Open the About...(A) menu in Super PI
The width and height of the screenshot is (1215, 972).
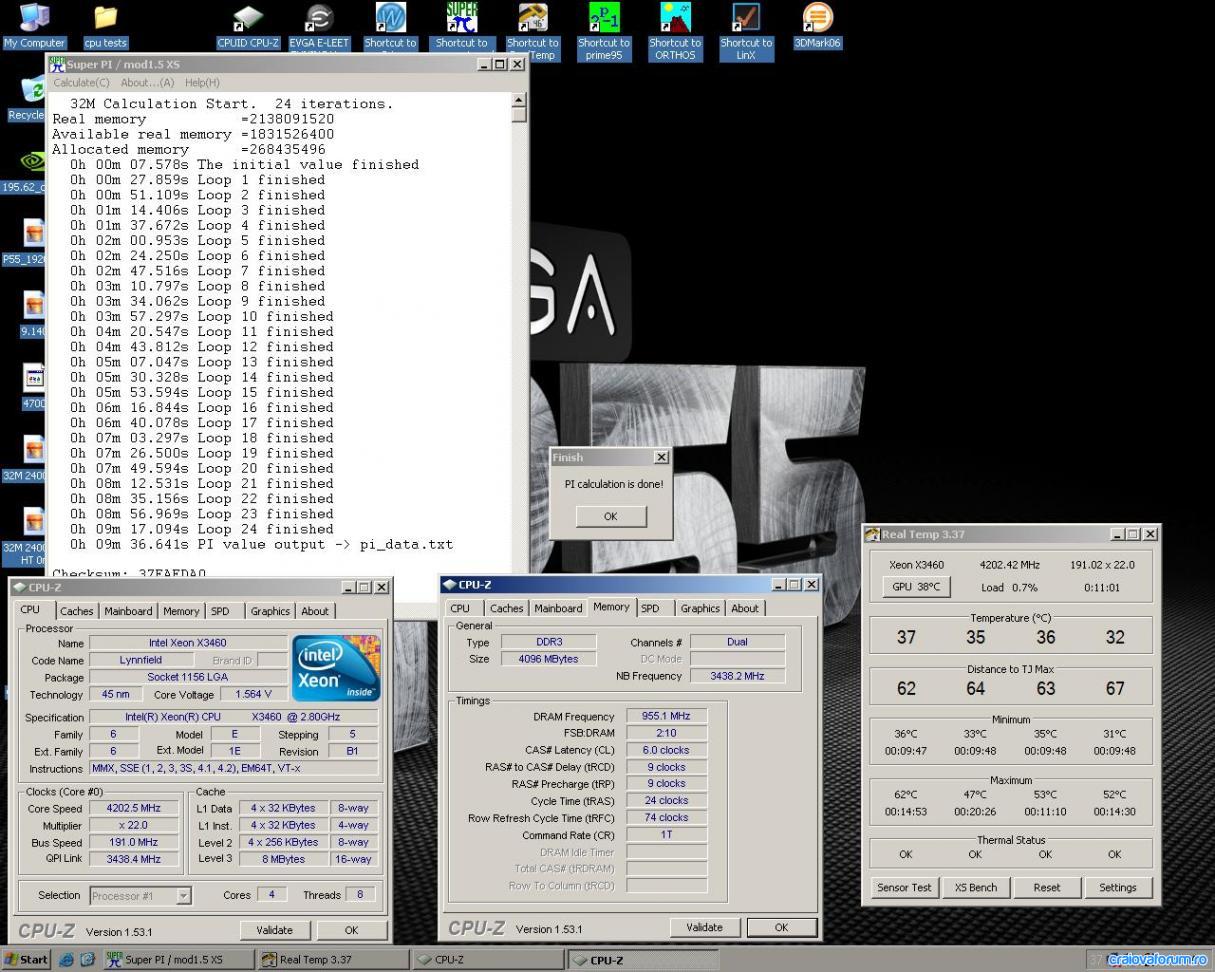[147, 82]
